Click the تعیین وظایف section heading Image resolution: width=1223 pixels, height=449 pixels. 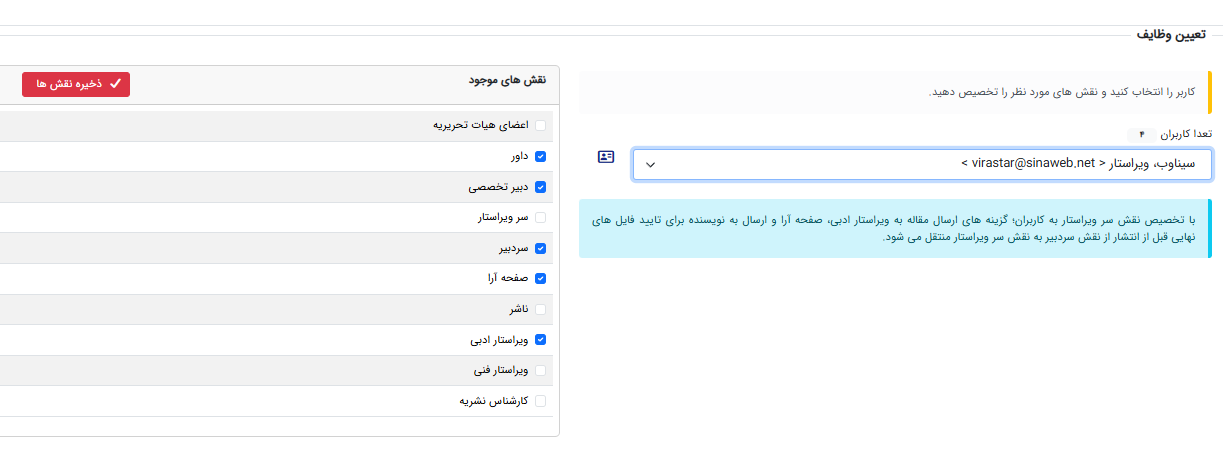pyautogui.click(x=1170, y=35)
